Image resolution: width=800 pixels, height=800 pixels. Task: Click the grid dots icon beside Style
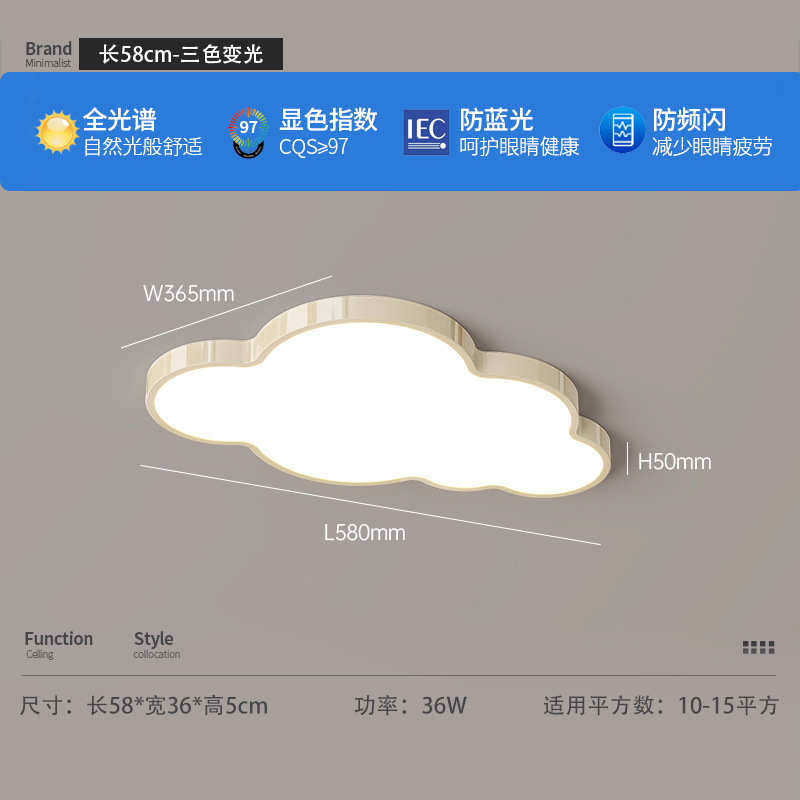(x=758, y=647)
